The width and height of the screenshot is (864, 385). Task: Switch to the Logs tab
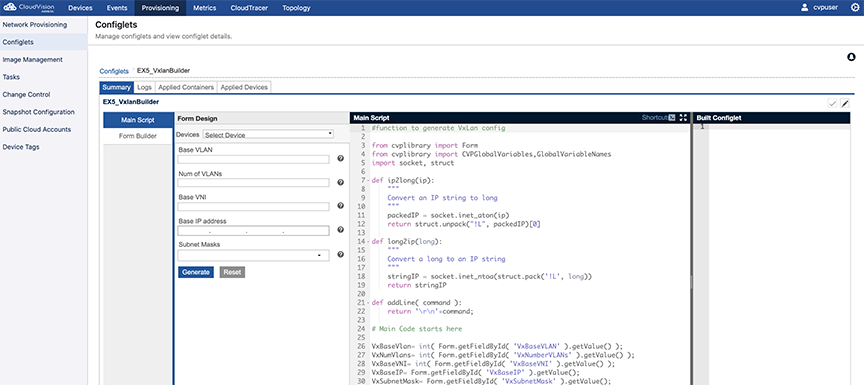[144, 87]
